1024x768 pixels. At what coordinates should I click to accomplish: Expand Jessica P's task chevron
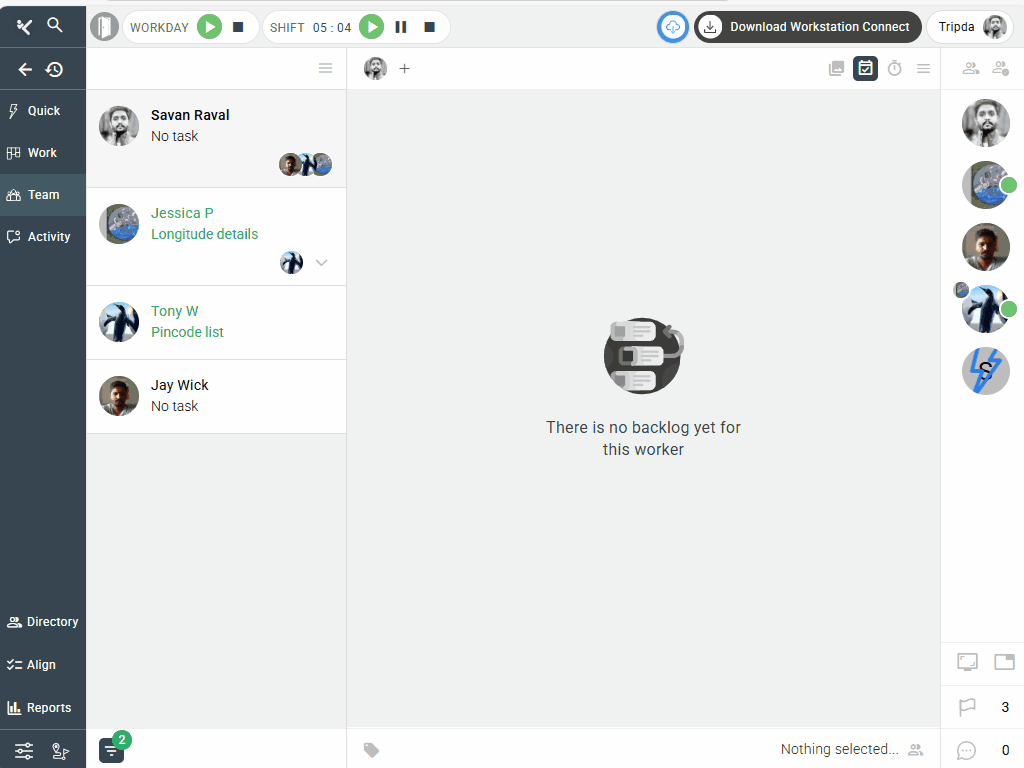point(321,263)
